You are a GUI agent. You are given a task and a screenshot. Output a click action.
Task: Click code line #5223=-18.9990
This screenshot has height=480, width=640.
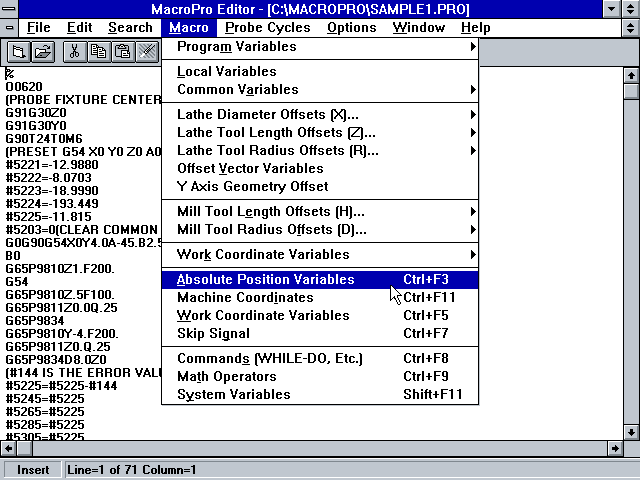click(52, 191)
